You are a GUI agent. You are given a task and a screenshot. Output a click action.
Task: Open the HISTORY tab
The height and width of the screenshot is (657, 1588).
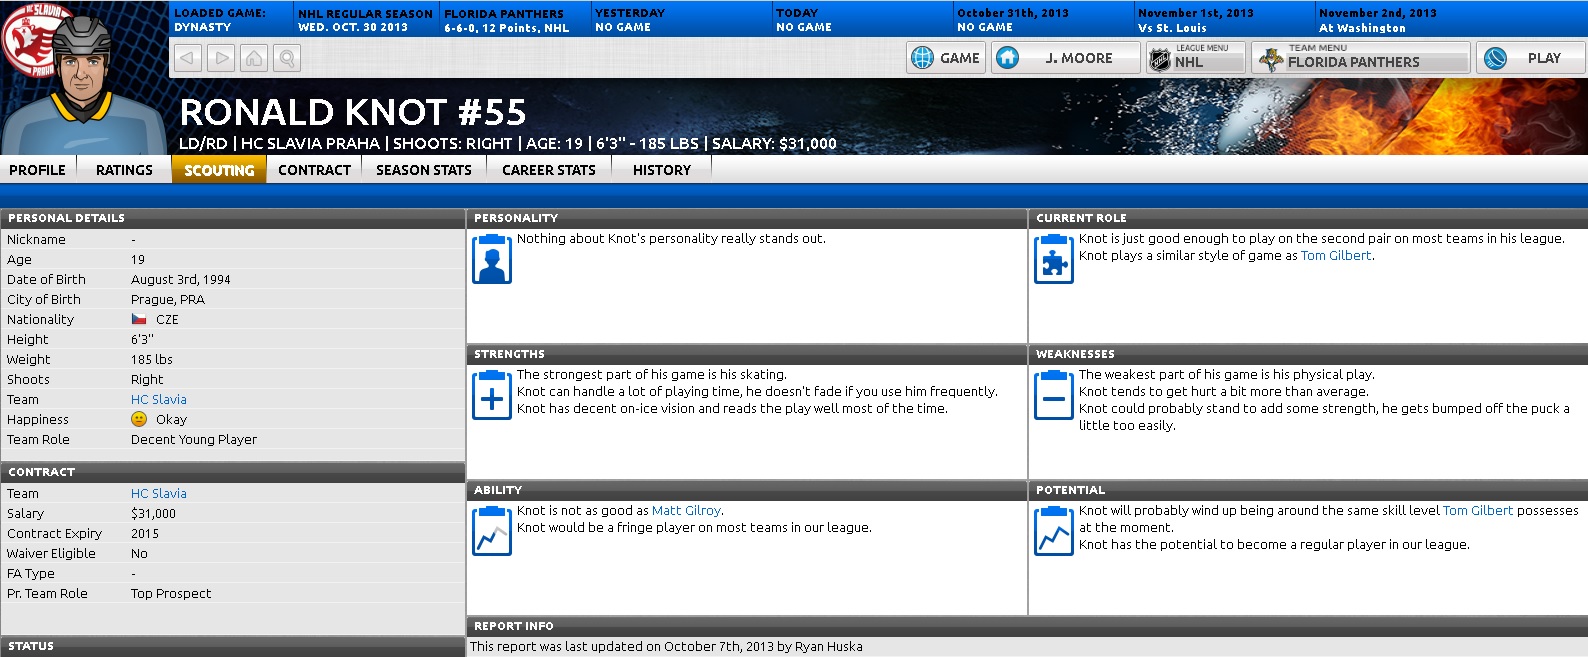(x=662, y=170)
